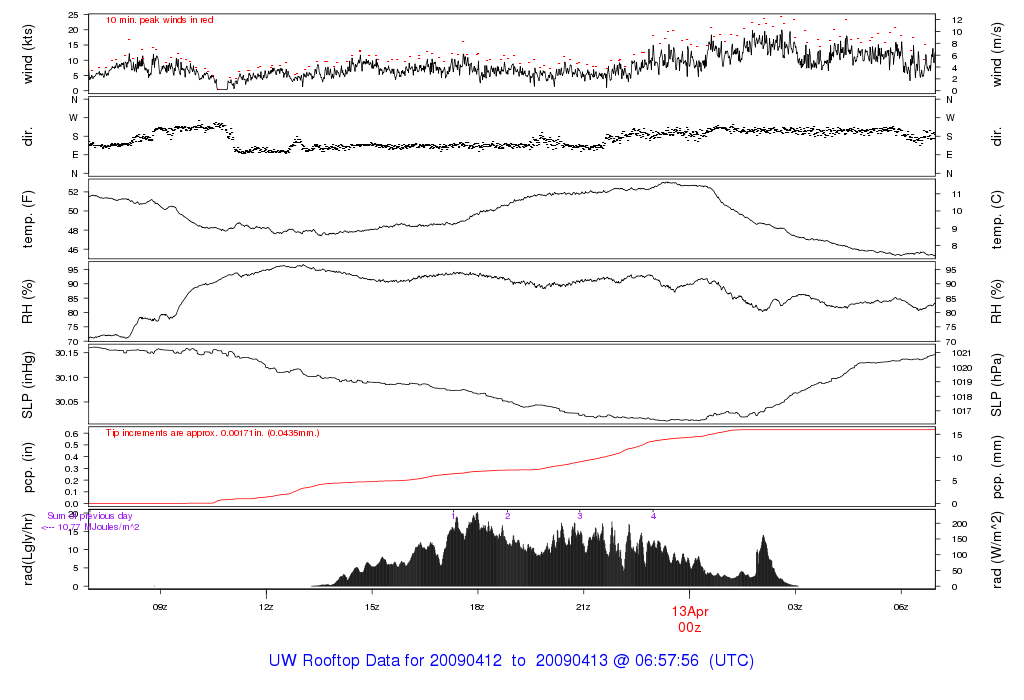Click the '12z' time axis label
Screen dimensions: 1024x700
point(266,607)
